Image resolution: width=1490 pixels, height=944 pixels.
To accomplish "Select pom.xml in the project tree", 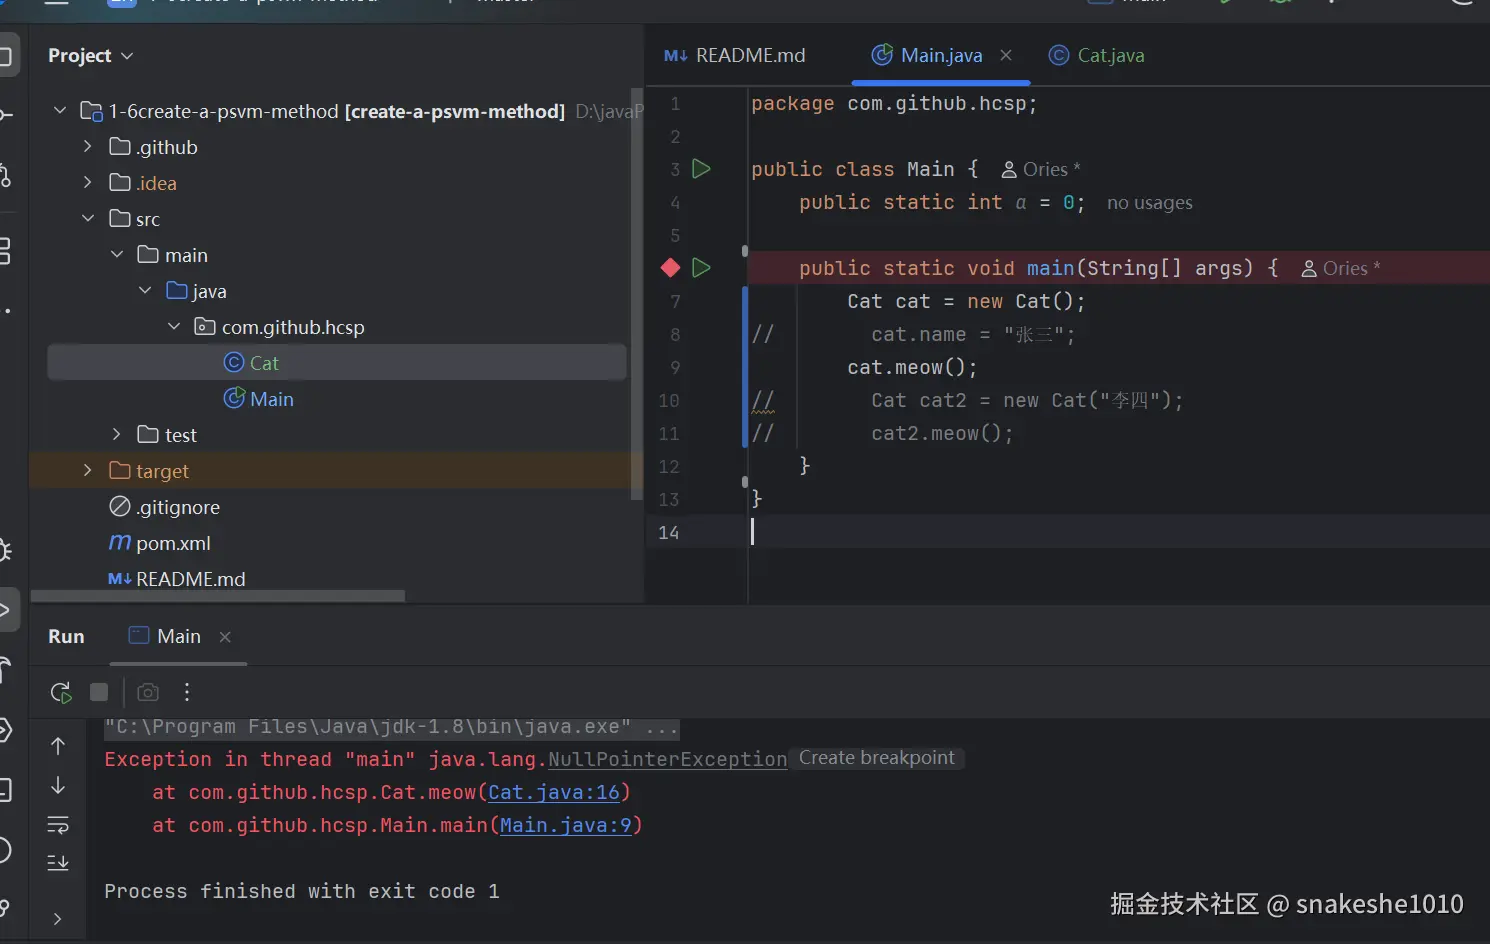I will click(173, 543).
